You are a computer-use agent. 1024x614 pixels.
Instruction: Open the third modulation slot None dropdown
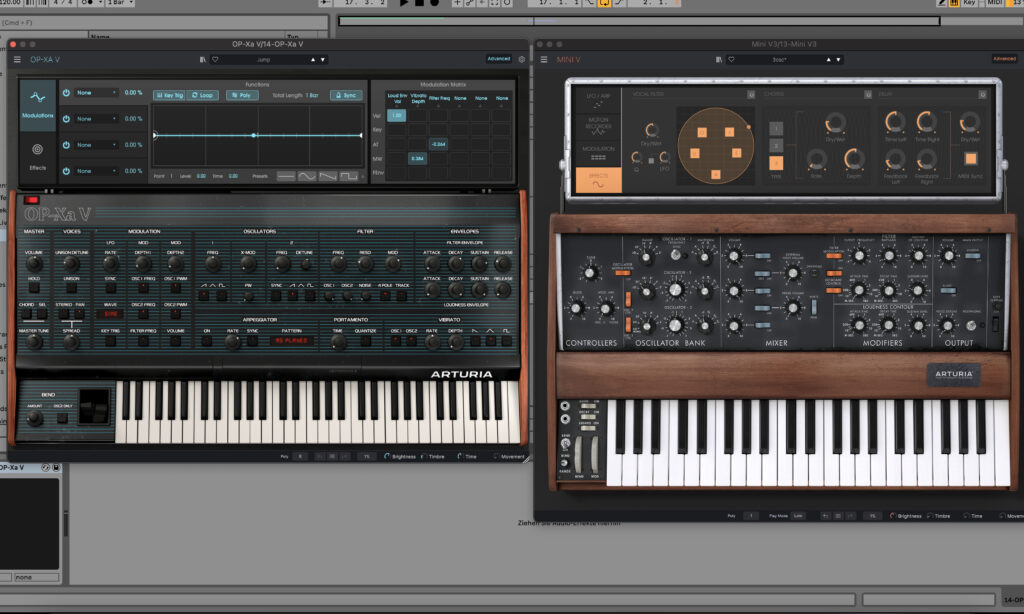pos(96,145)
